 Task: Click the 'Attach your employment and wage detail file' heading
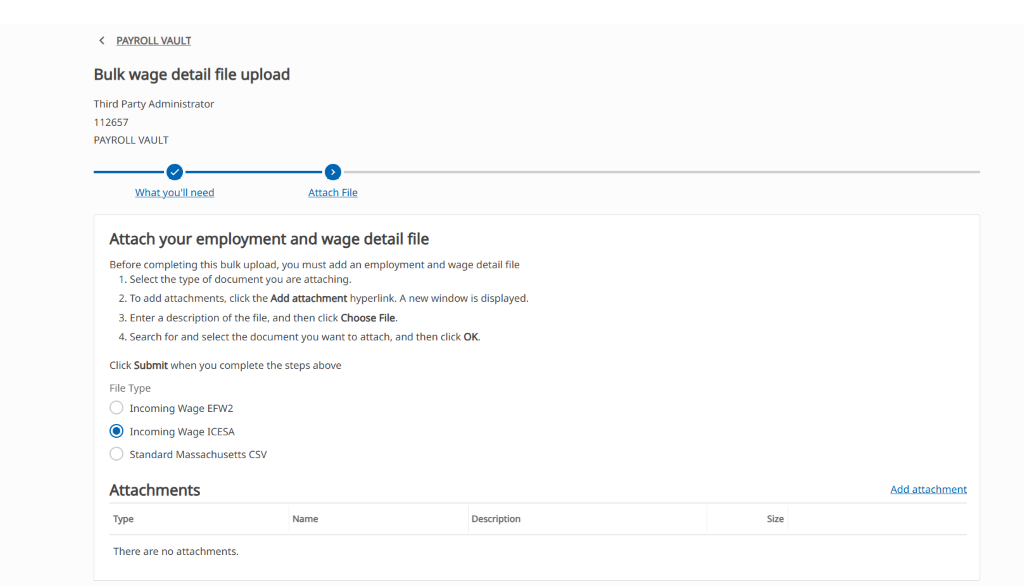pyautogui.click(x=269, y=239)
